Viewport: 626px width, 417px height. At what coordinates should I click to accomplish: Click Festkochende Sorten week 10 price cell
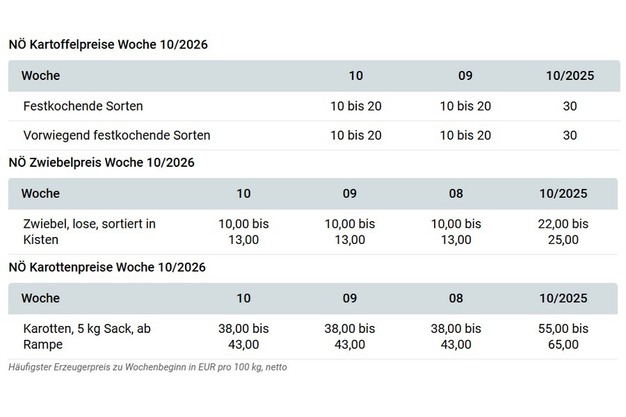356,106
